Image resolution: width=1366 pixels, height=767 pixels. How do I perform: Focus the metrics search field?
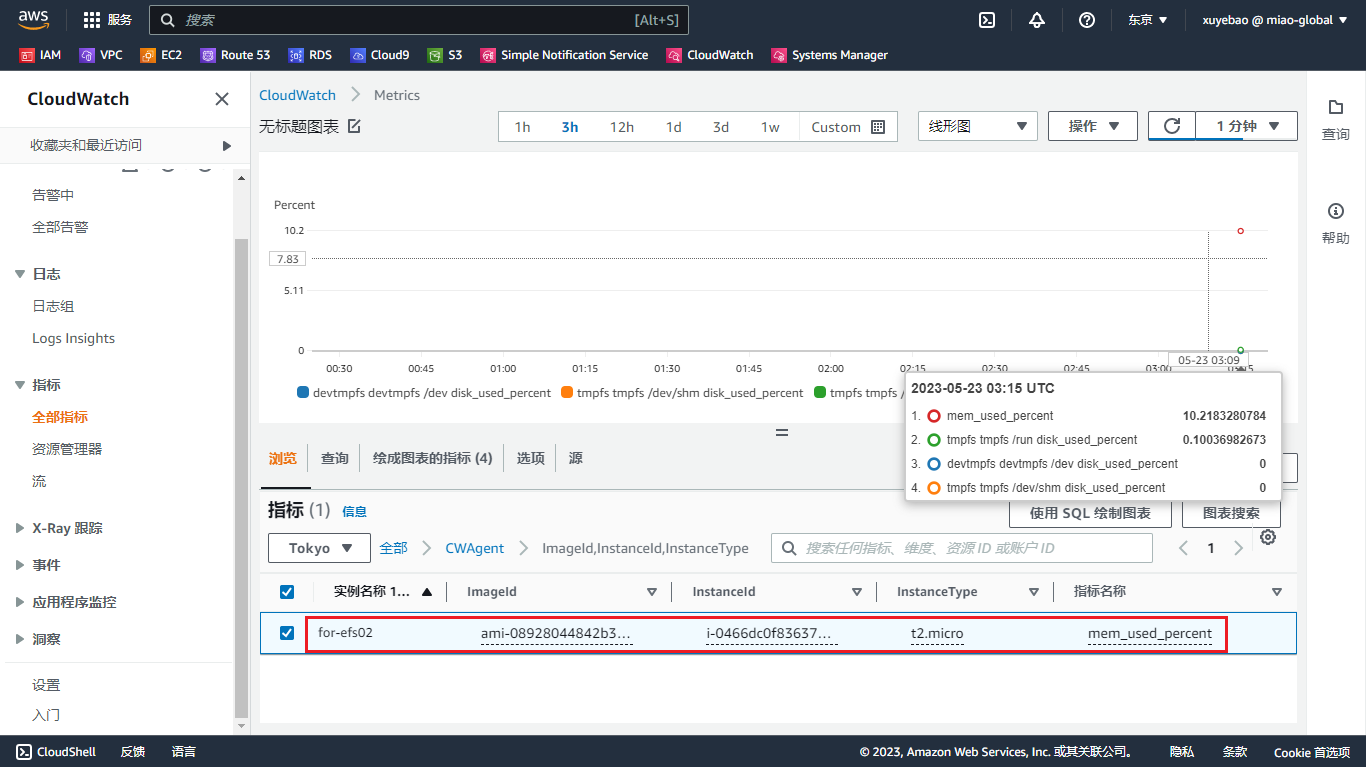pos(962,548)
